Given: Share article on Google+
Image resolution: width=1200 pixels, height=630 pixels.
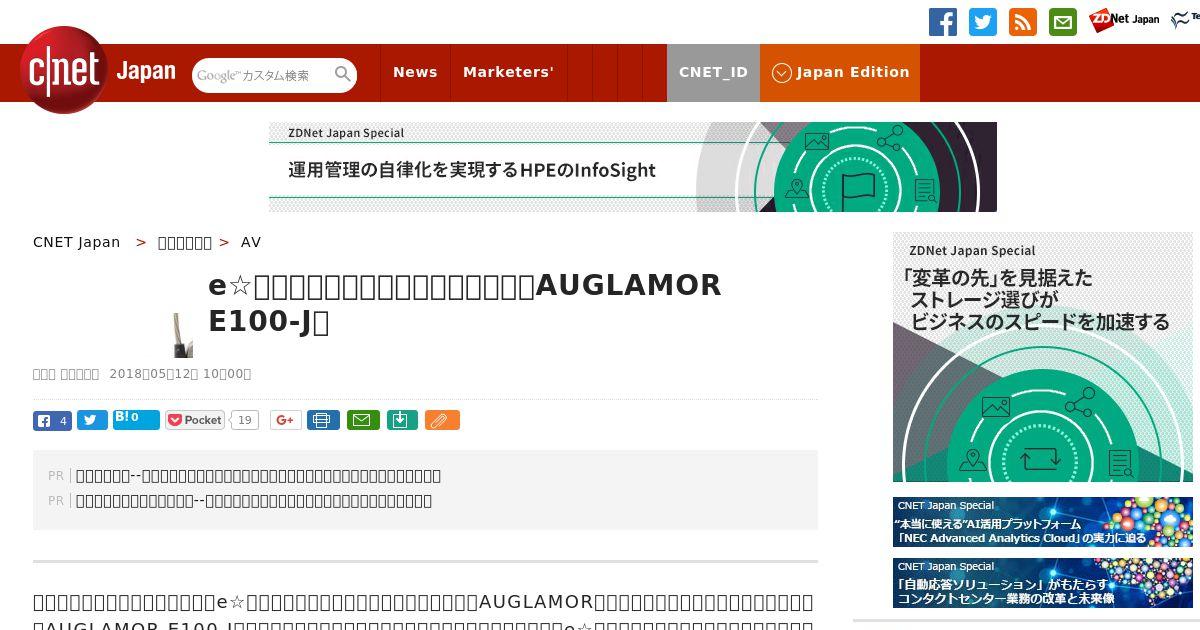Looking at the screenshot, I should pyautogui.click(x=286, y=420).
